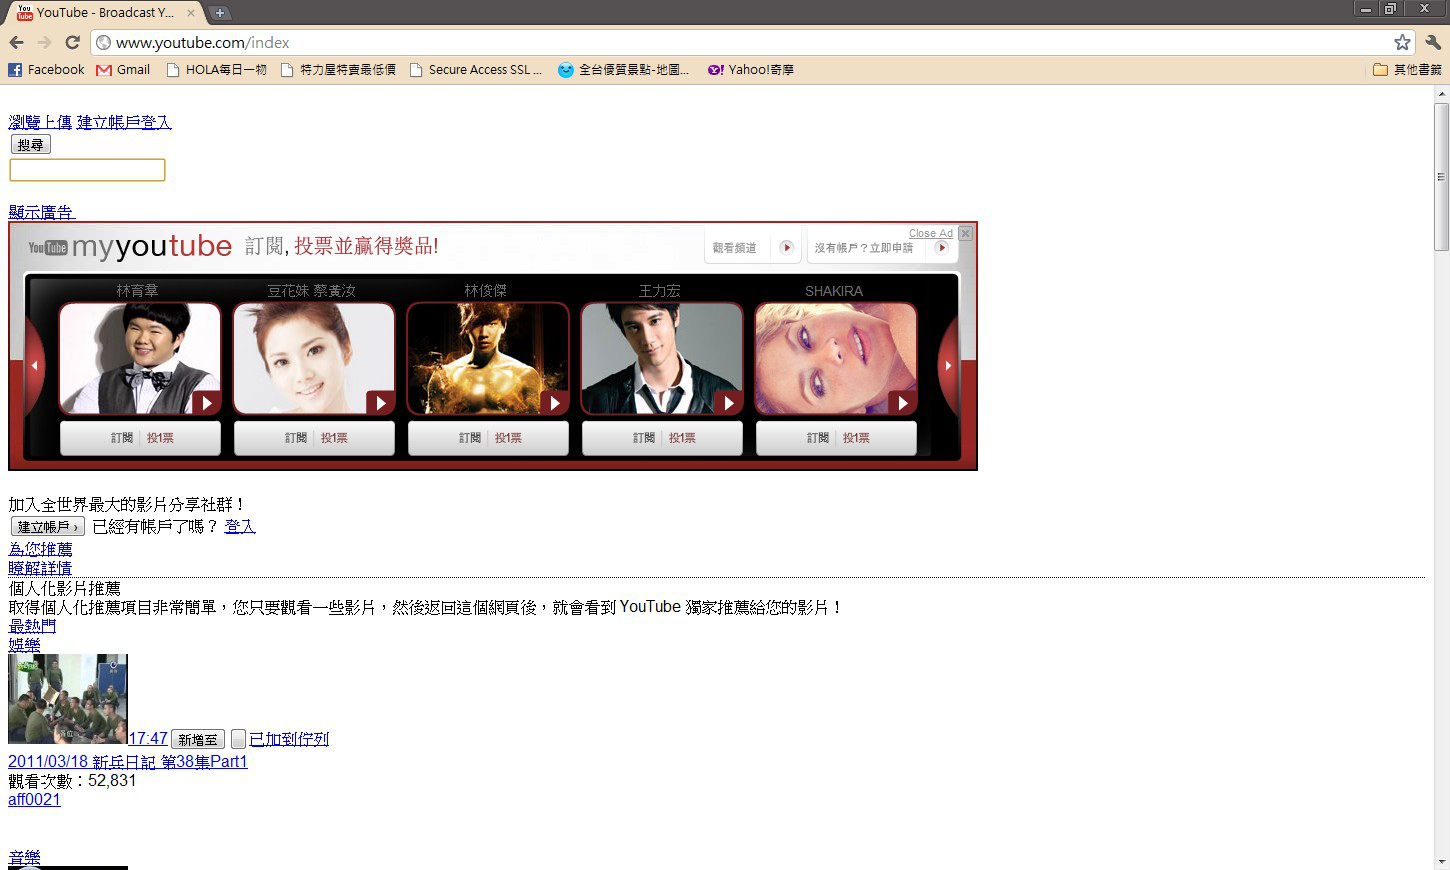Screen dimensions: 1450x870
Task: Subscribe (訂閱) to 林育羣
Action: (x=122, y=438)
